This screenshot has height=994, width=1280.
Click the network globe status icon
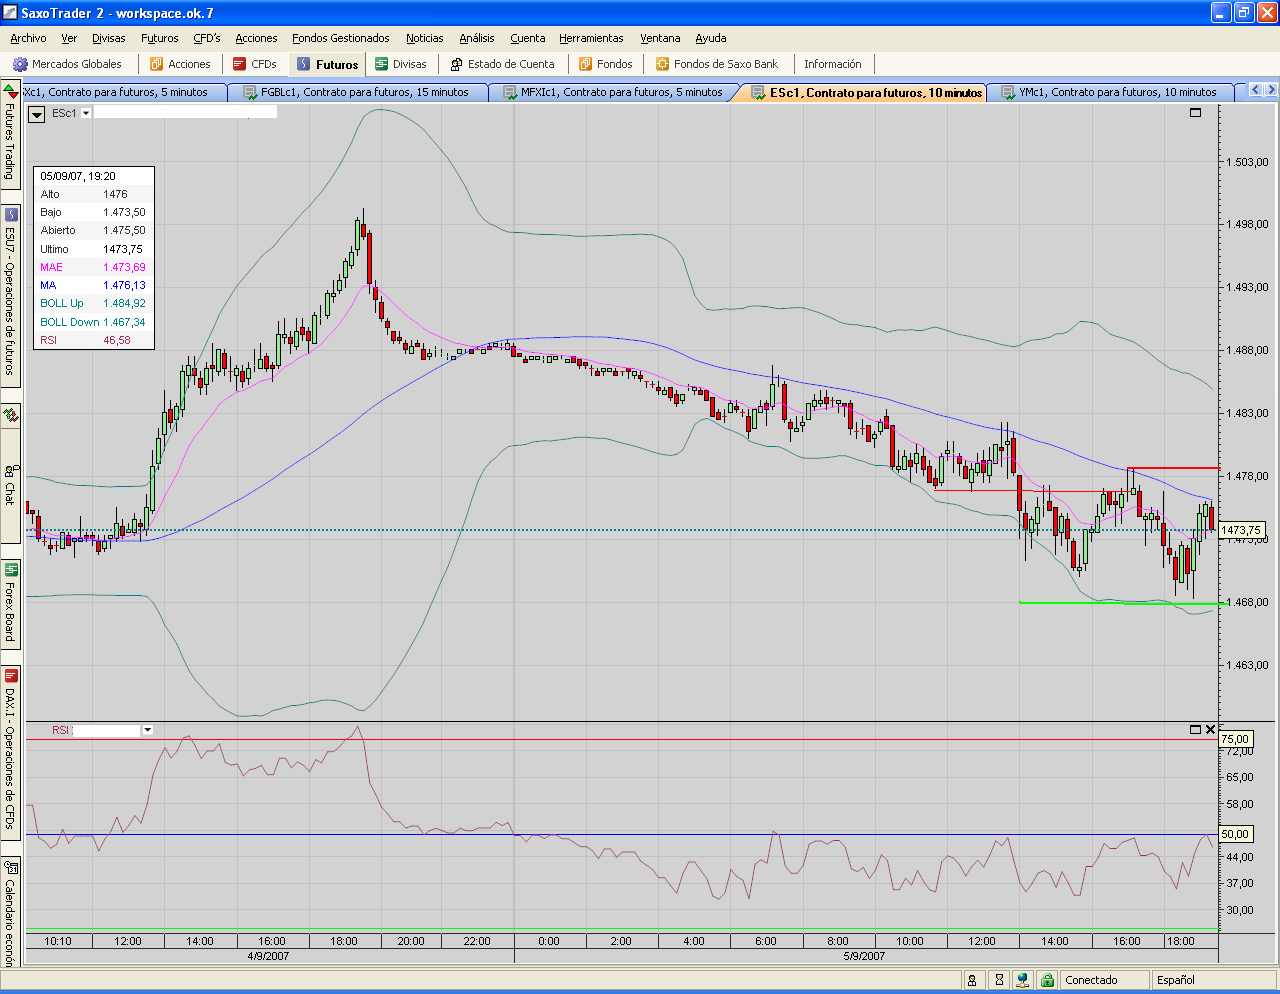click(x=1022, y=980)
